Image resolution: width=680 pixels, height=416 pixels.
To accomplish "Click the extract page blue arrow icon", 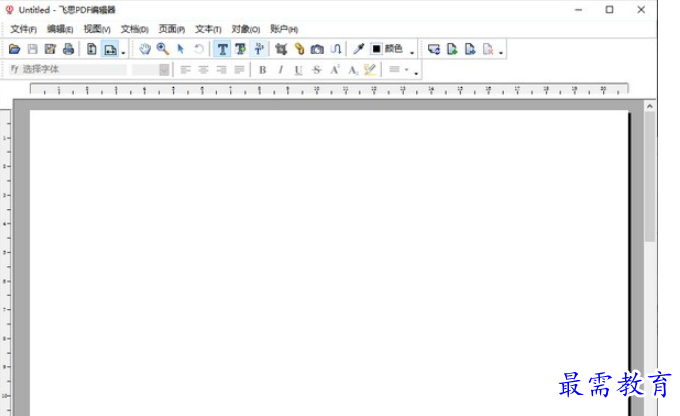I will [x=470, y=49].
